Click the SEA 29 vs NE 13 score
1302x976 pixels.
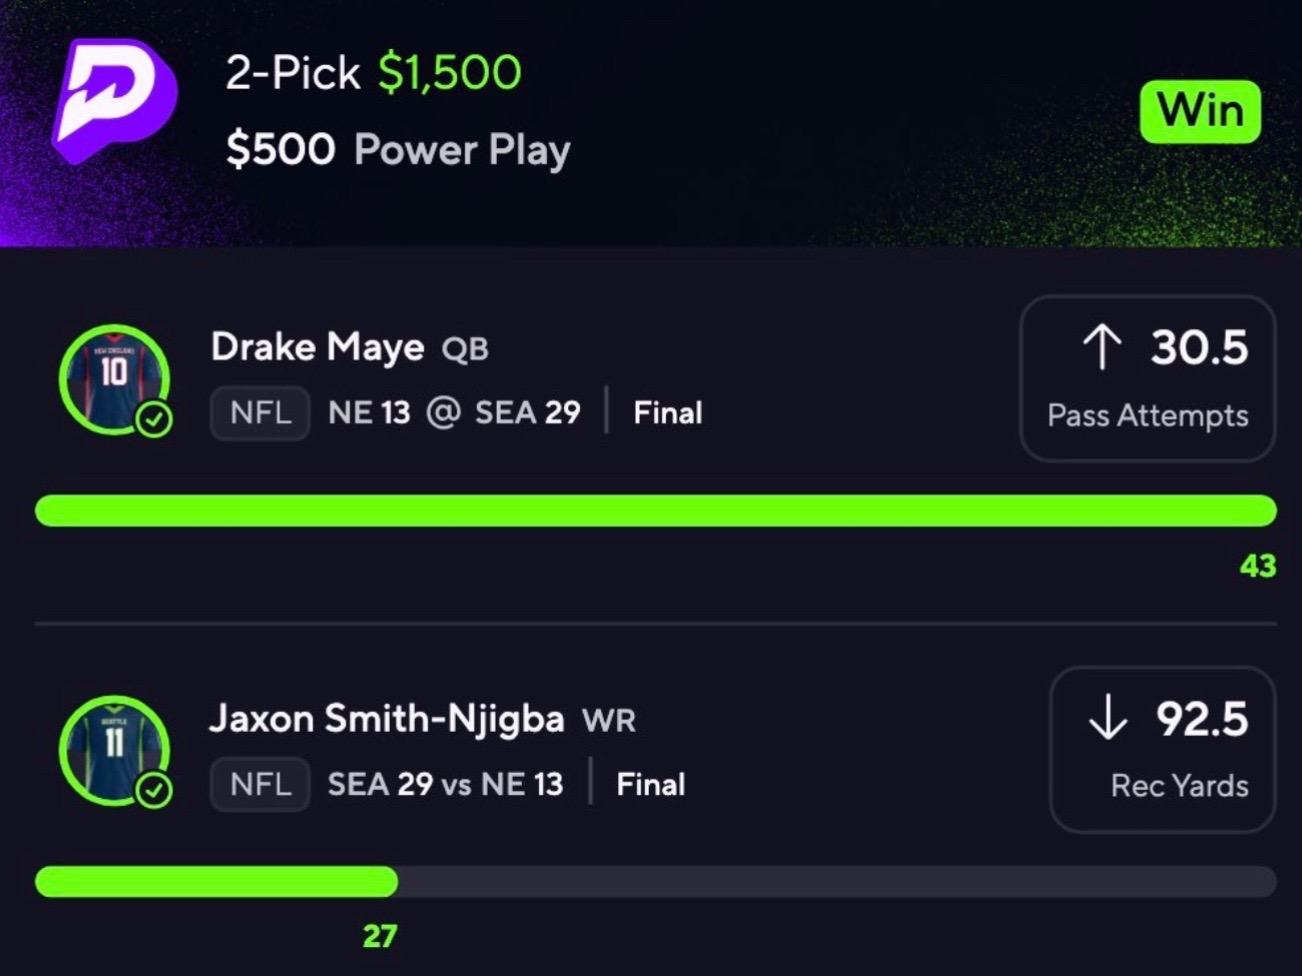tap(445, 783)
